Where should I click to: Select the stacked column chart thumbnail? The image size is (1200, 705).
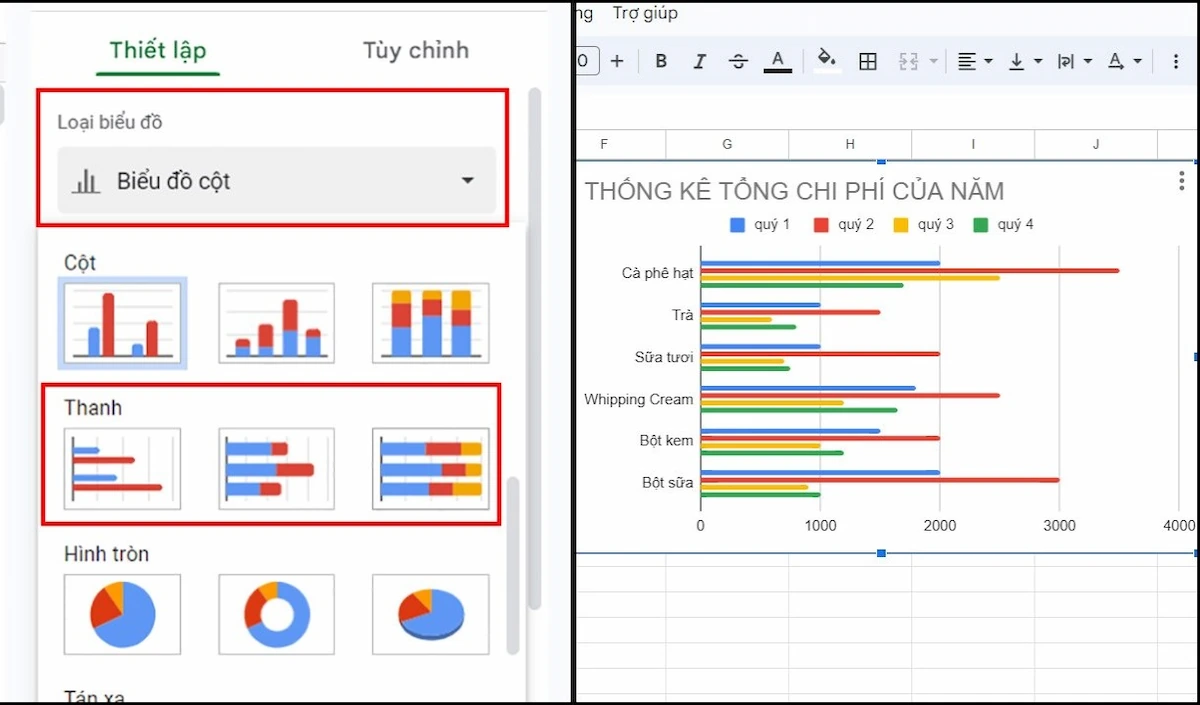pyautogui.click(x=277, y=323)
